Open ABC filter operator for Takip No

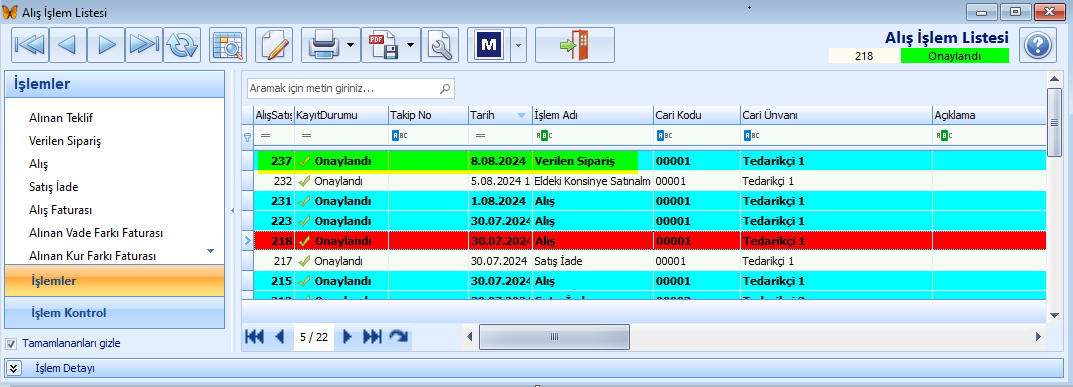pyautogui.click(x=400, y=135)
